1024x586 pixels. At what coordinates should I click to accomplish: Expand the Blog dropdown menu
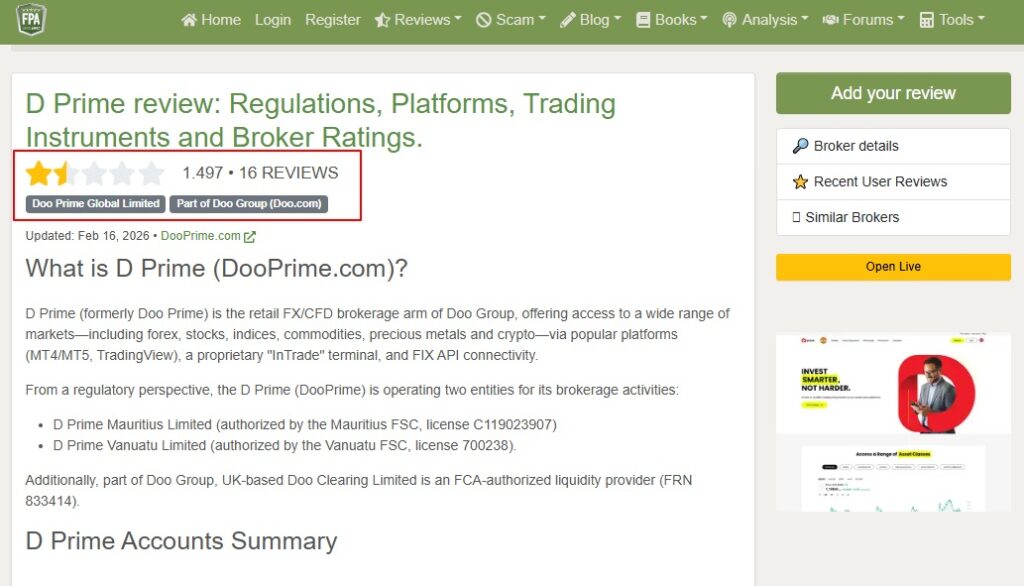coord(590,19)
